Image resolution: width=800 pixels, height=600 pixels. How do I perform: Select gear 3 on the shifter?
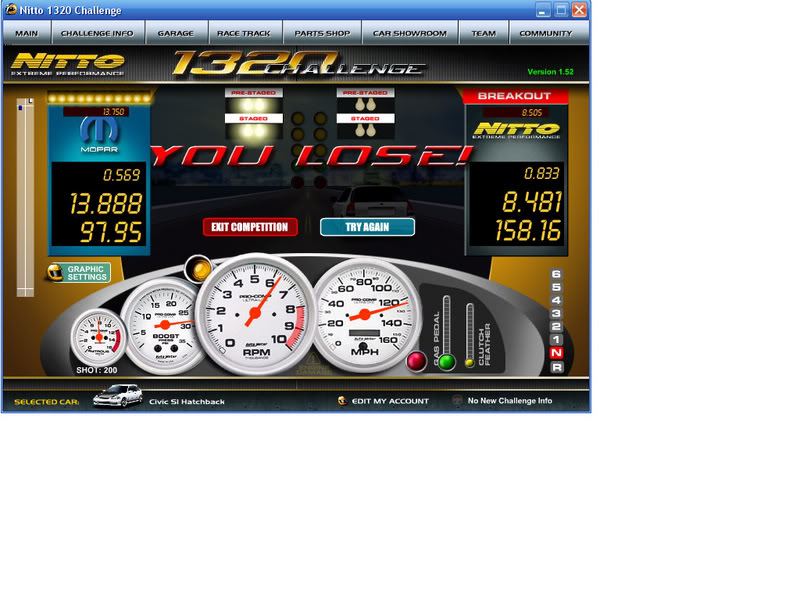(x=557, y=313)
